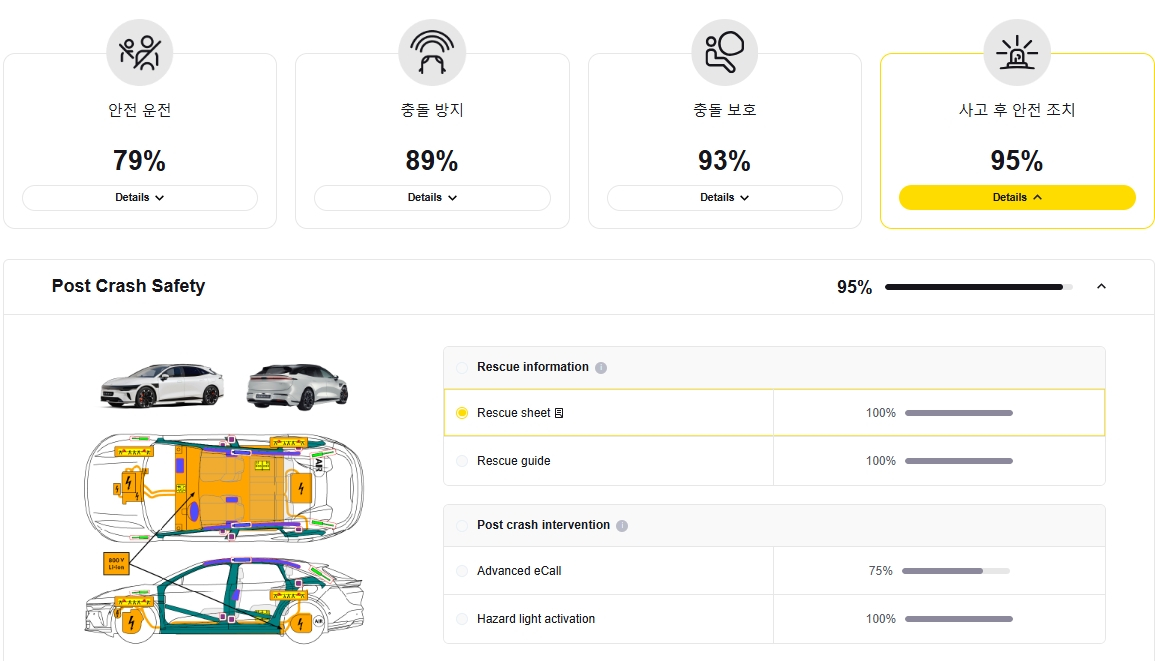1155x661 pixels.
Task: Select the Rescue guide radio button
Action: click(462, 461)
